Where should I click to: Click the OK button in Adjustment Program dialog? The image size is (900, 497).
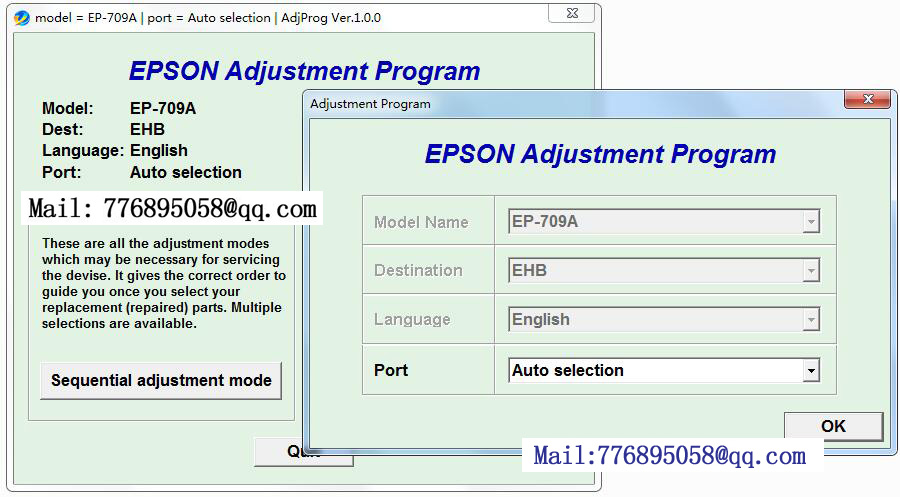pos(833,426)
